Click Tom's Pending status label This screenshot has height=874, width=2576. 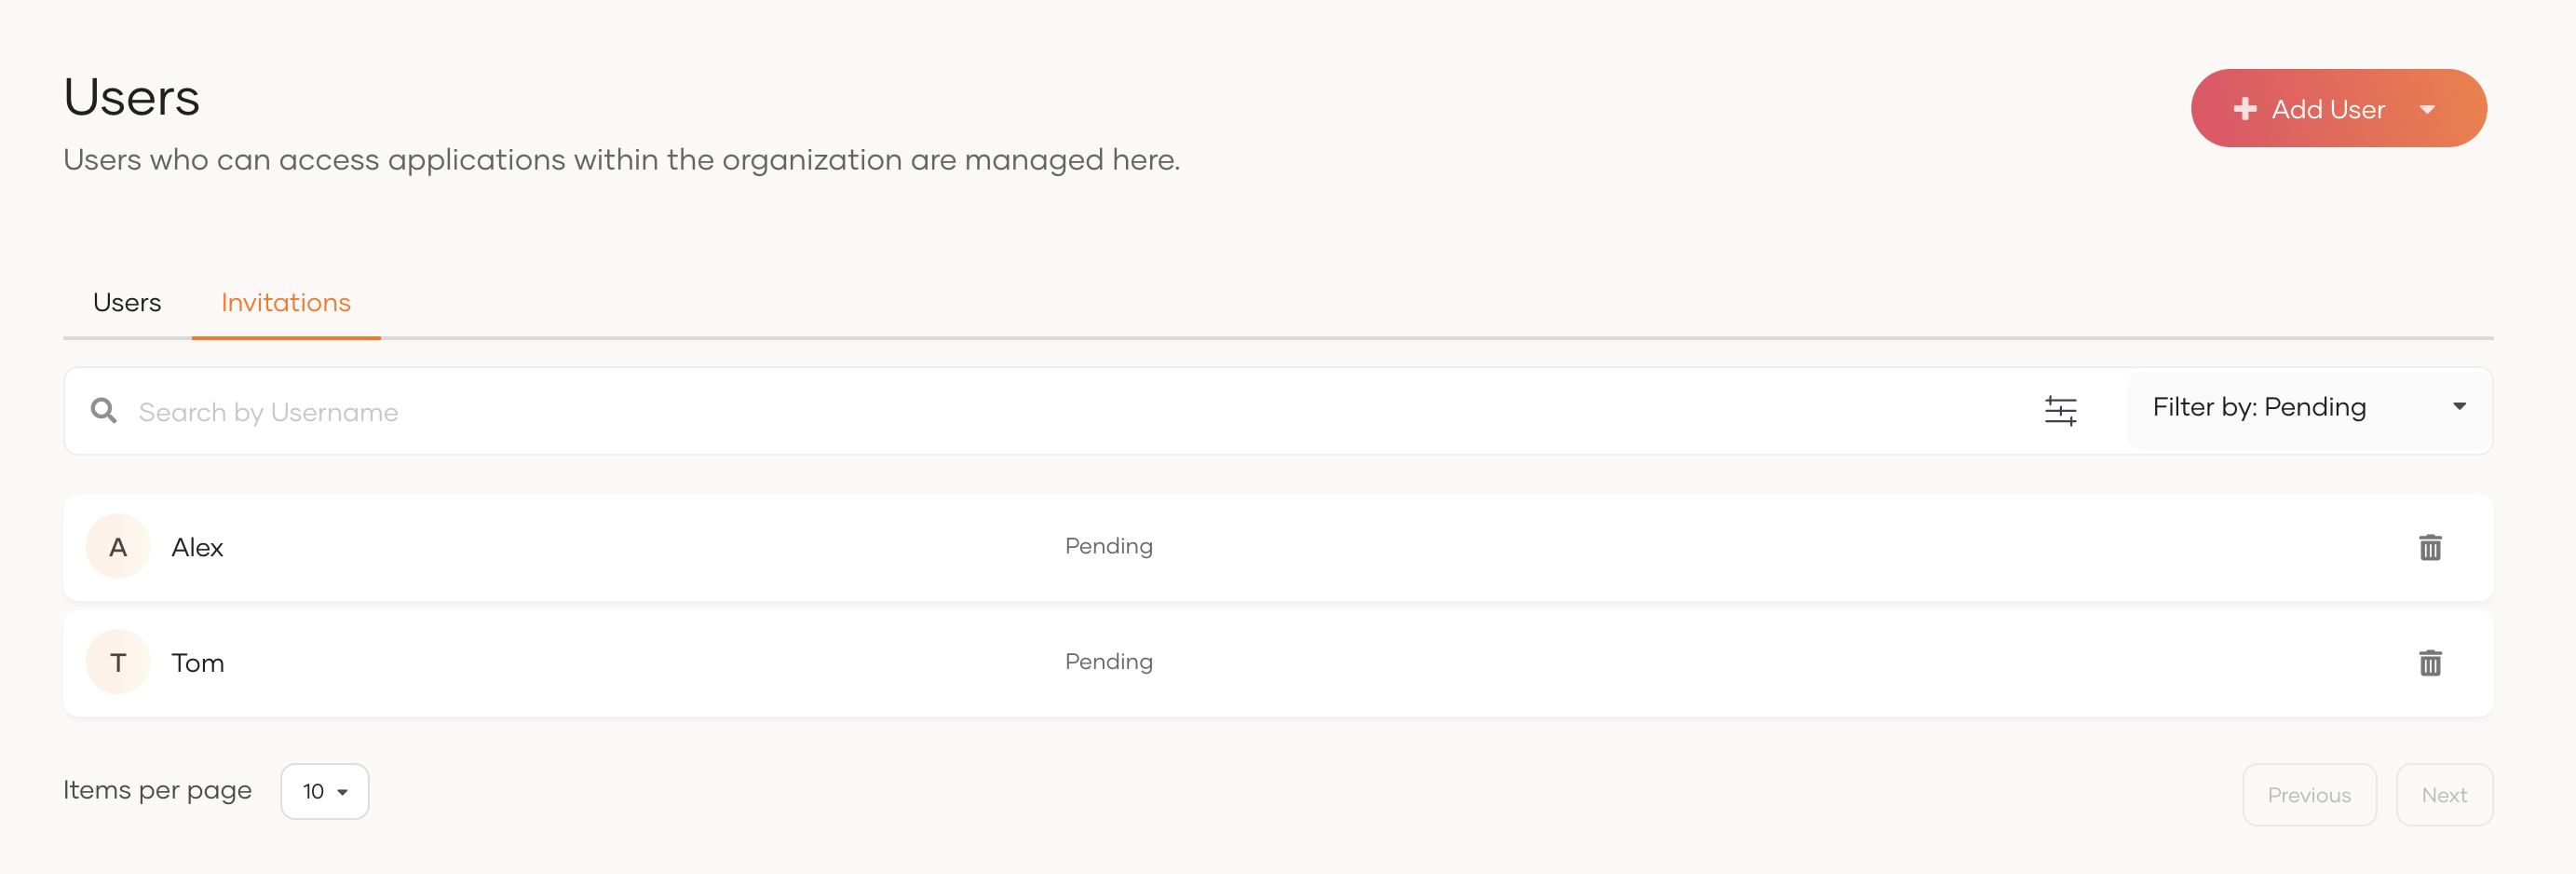tap(1108, 661)
